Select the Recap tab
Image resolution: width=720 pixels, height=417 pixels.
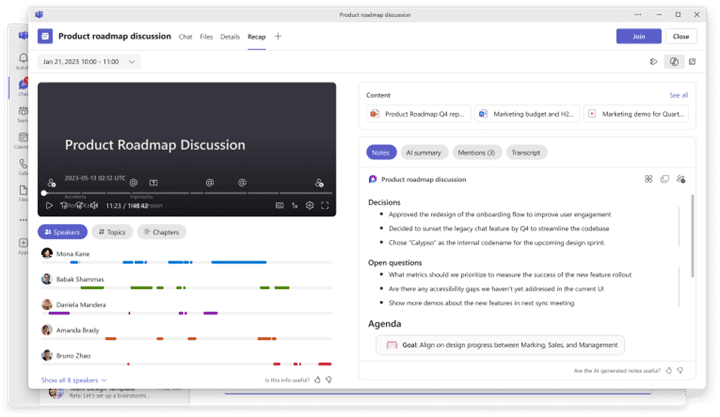pyautogui.click(x=257, y=37)
